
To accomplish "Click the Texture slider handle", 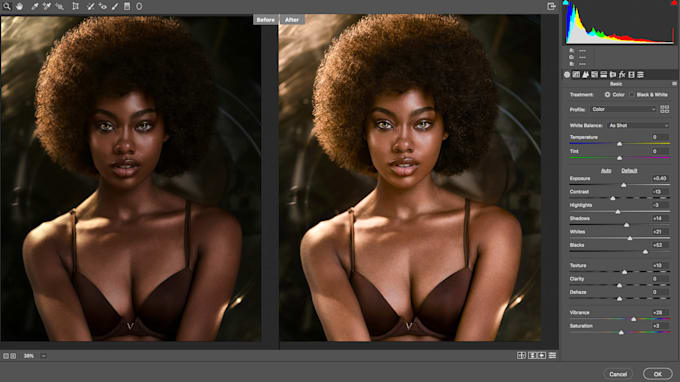I will [624, 272].
